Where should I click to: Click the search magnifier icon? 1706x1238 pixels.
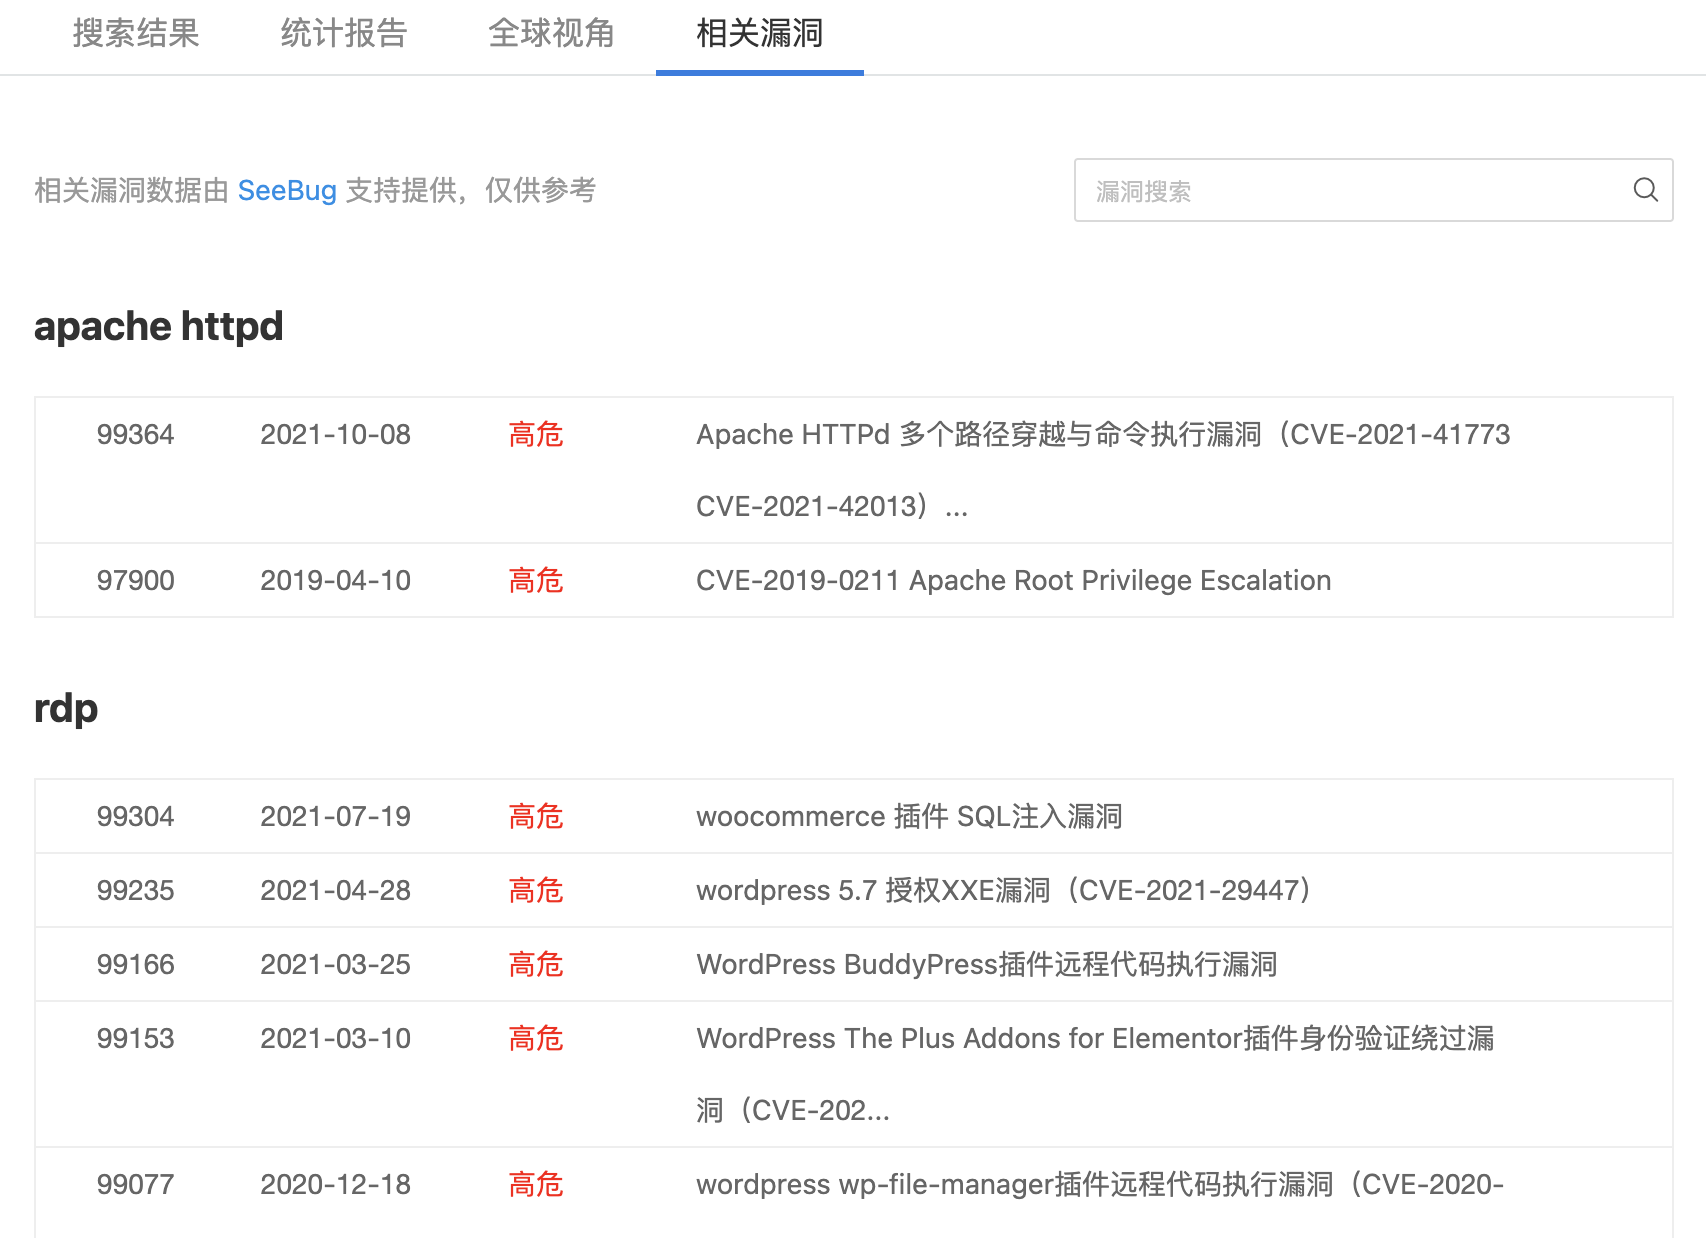click(x=1645, y=190)
